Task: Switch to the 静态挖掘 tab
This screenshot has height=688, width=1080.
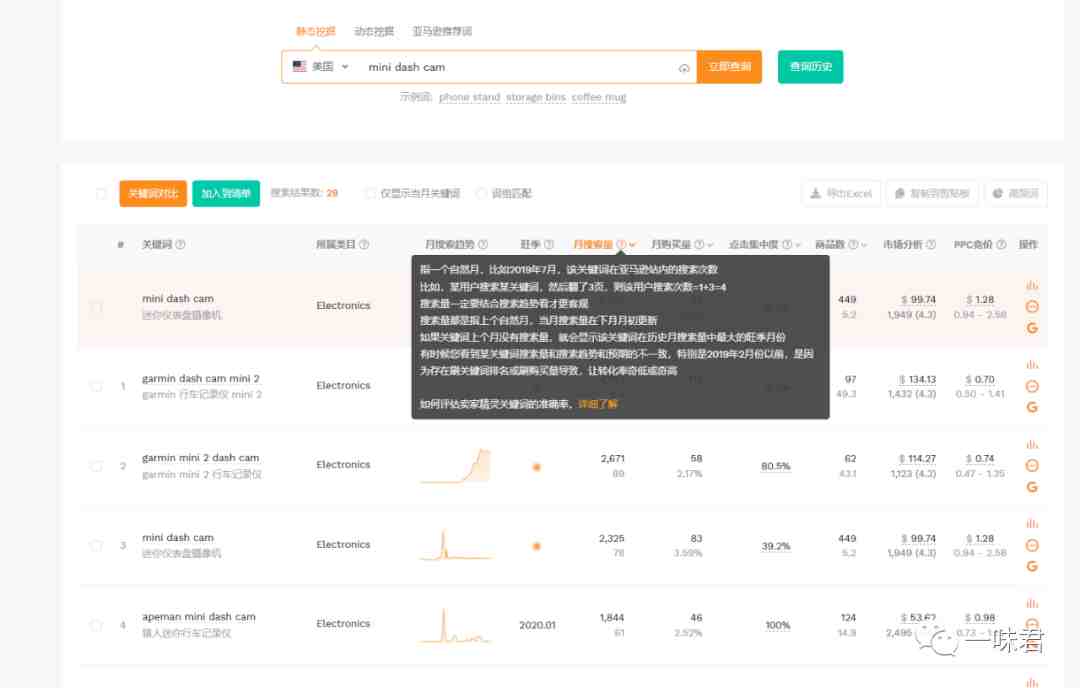Action: (315, 31)
